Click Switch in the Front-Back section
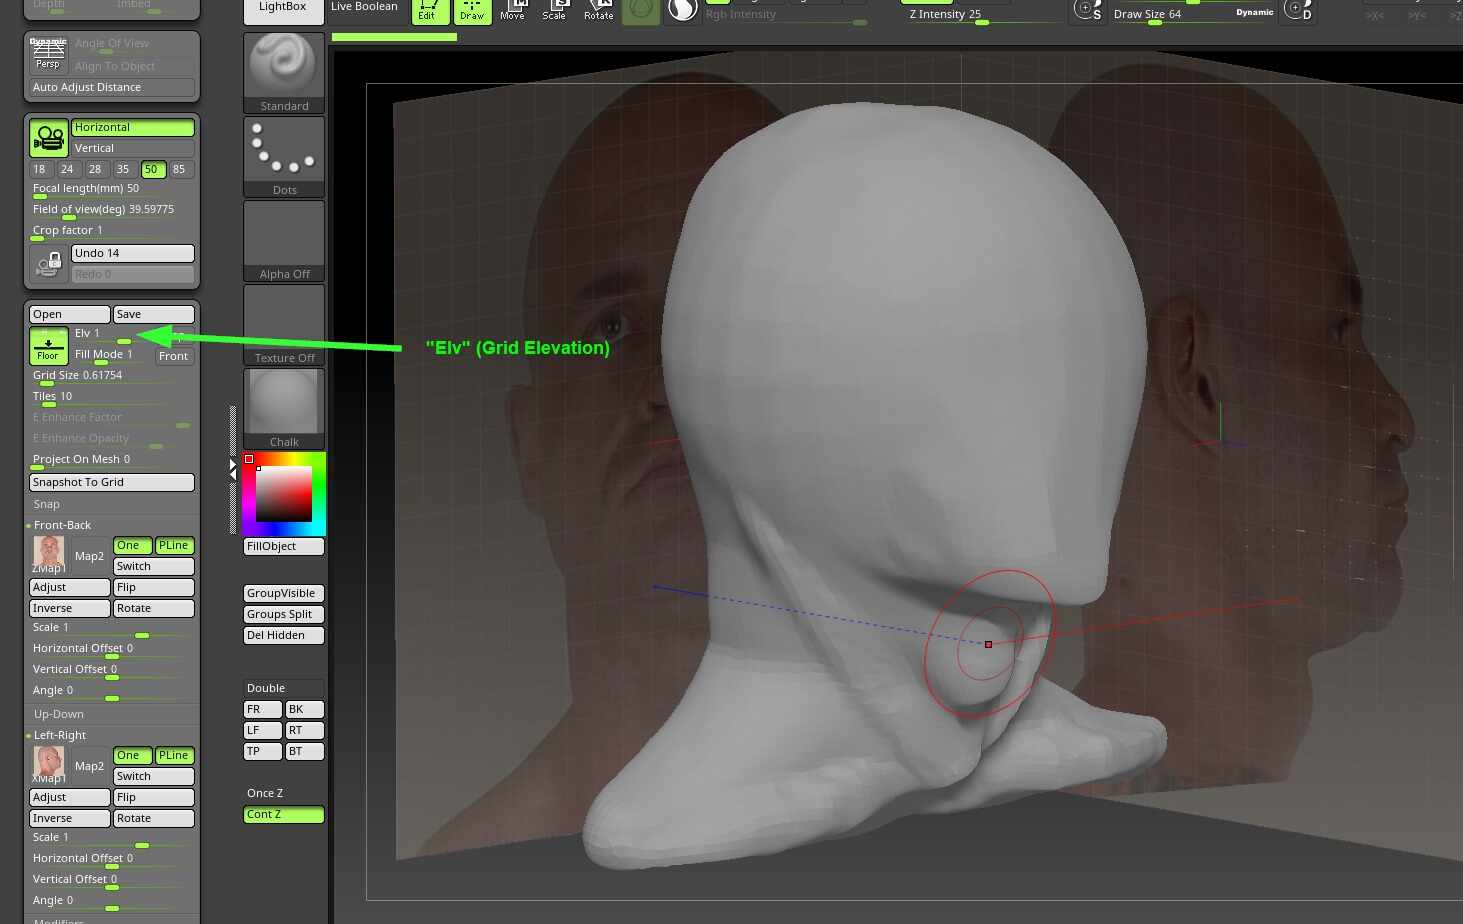This screenshot has height=924, width=1463. point(153,566)
